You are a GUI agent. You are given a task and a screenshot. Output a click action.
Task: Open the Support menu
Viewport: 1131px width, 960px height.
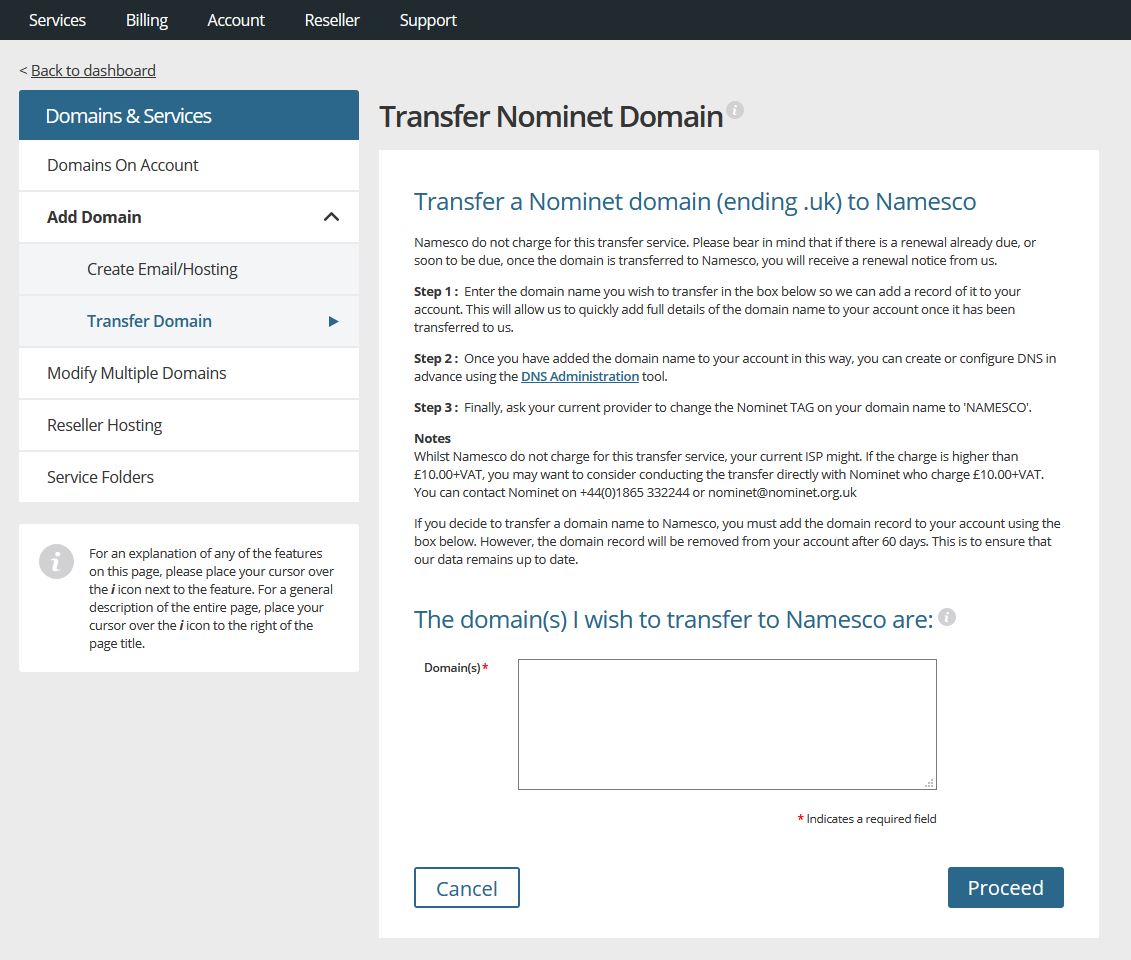428,20
